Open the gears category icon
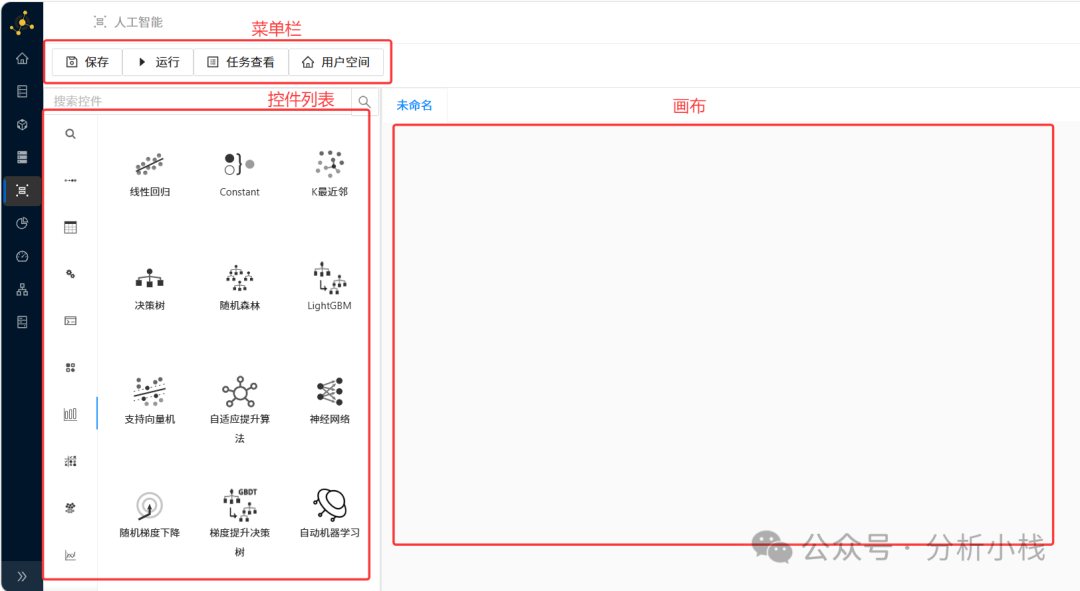 70,274
